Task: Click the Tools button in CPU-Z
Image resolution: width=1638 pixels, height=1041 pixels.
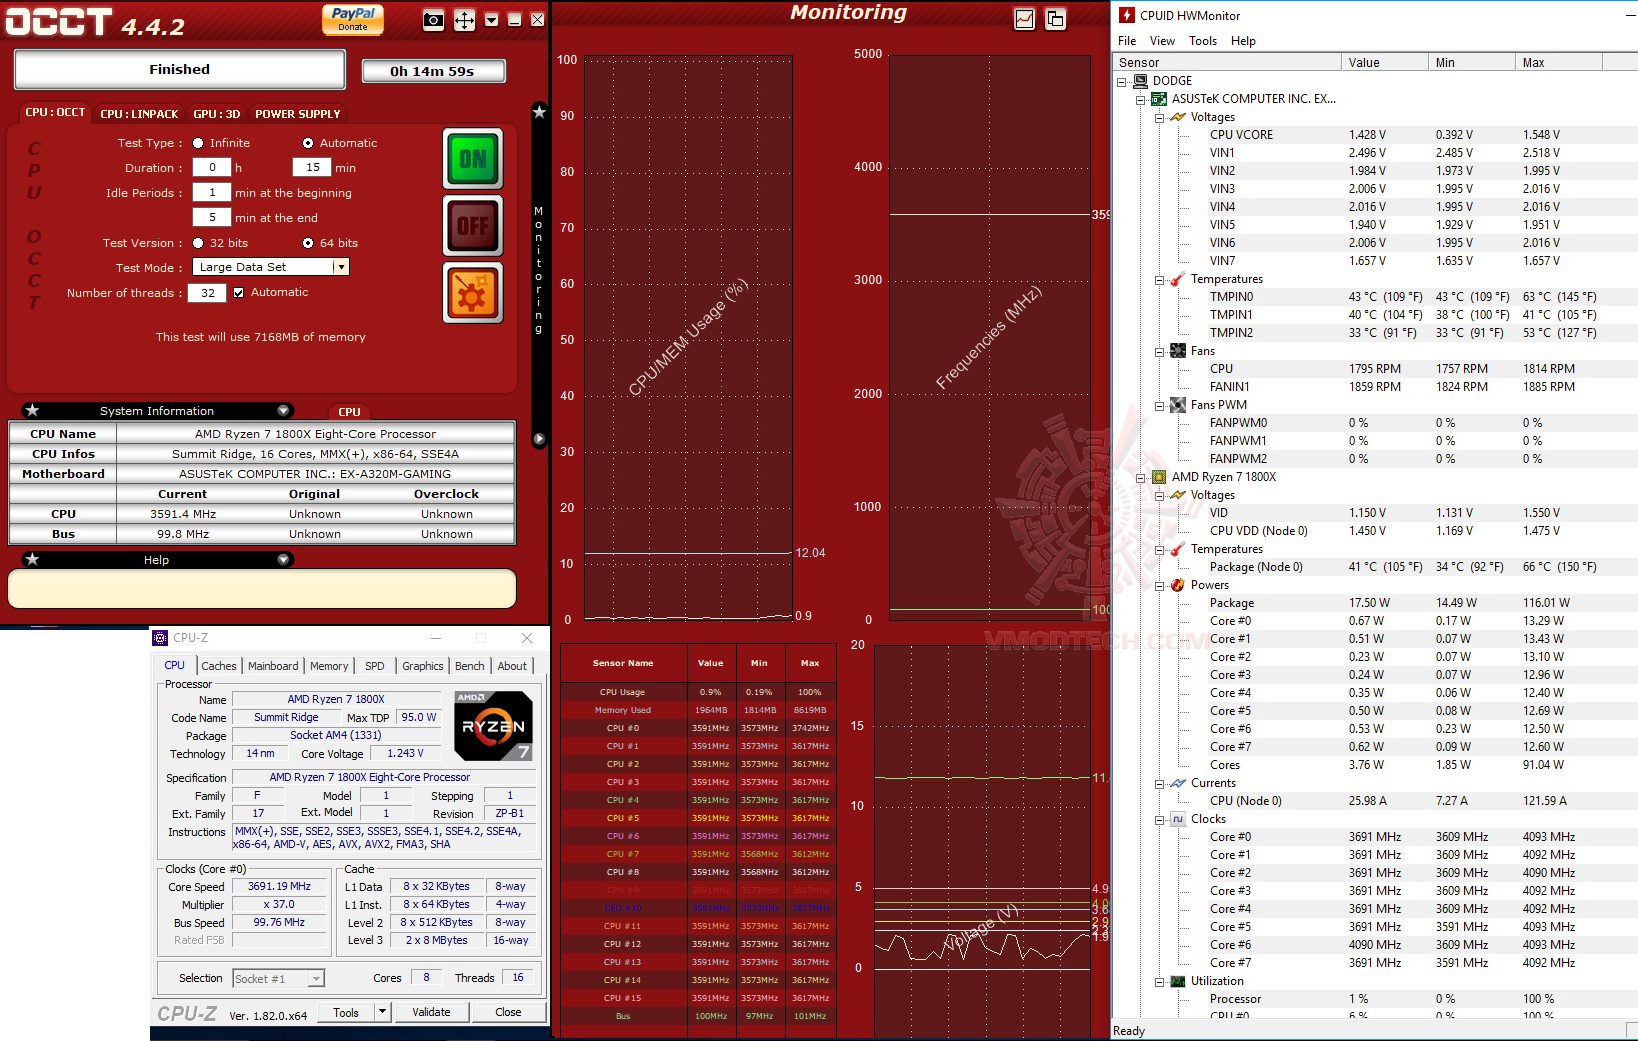Action: pos(346,1012)
